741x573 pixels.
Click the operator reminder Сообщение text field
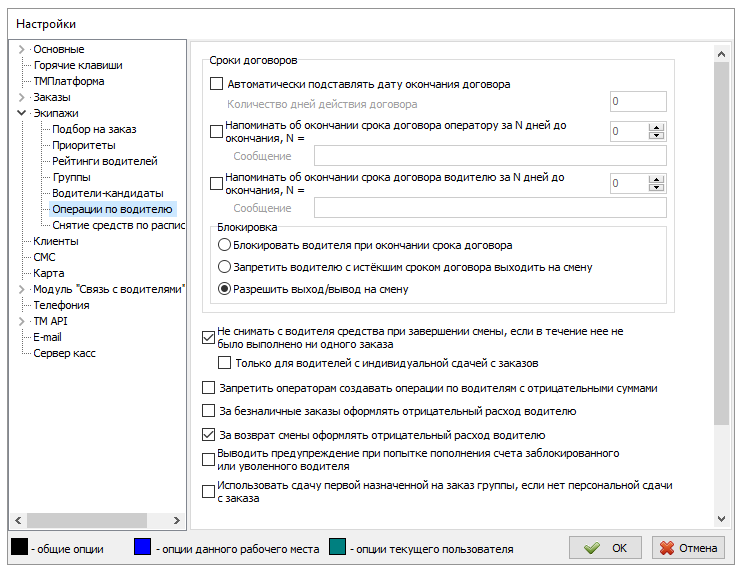coord(489,155)
